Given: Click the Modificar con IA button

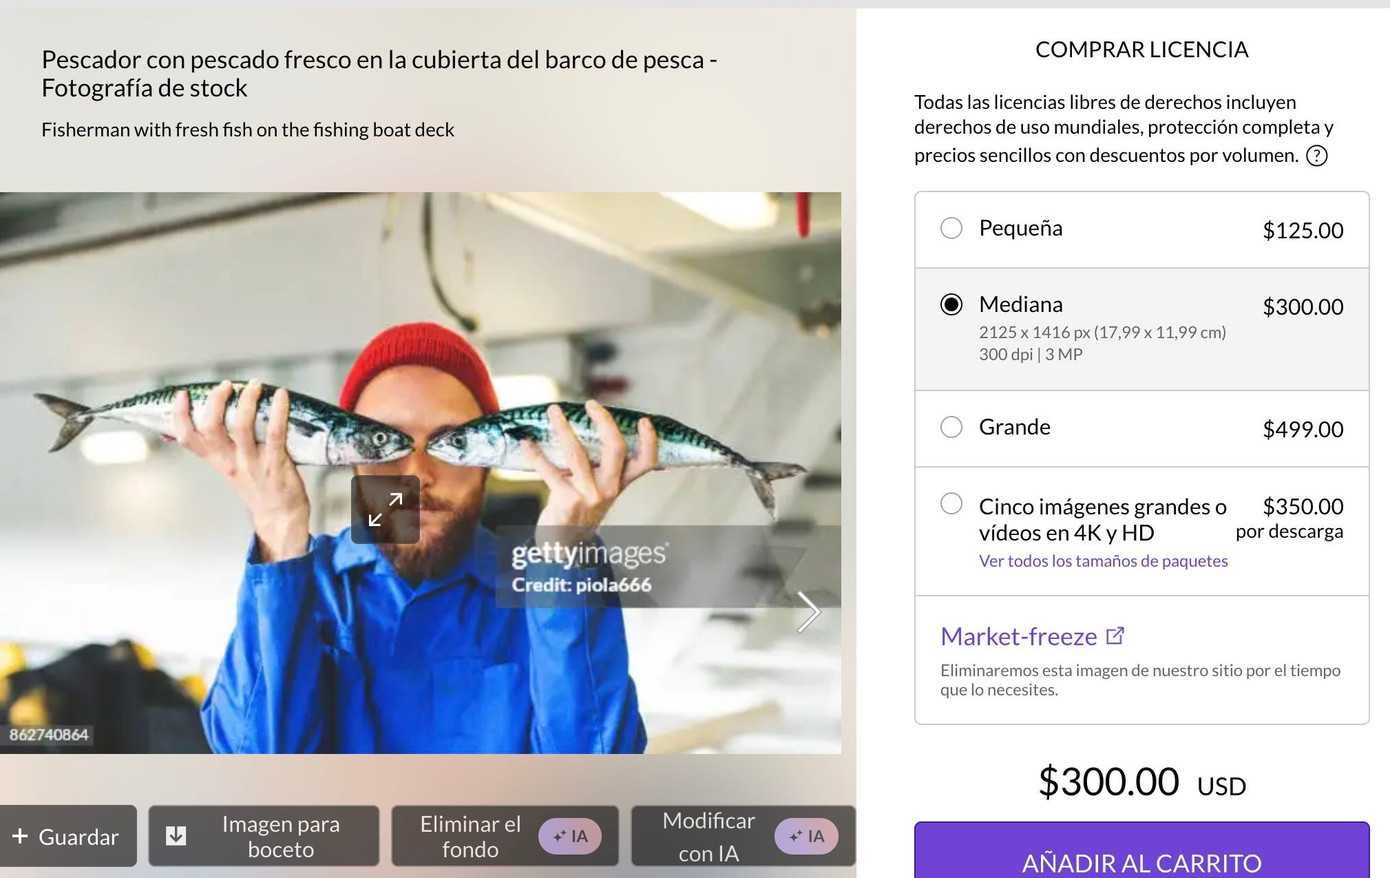Looking at the screenshot, I should [x=743, y=836].
